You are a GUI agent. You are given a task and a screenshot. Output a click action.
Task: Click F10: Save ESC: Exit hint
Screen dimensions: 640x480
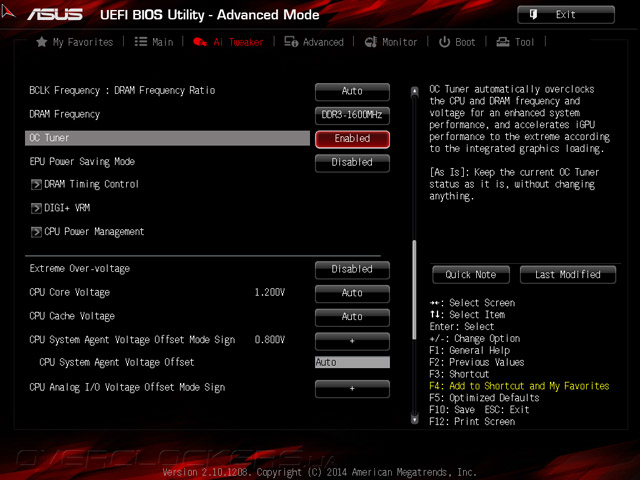pyautogui.click(x=479, y=410)
